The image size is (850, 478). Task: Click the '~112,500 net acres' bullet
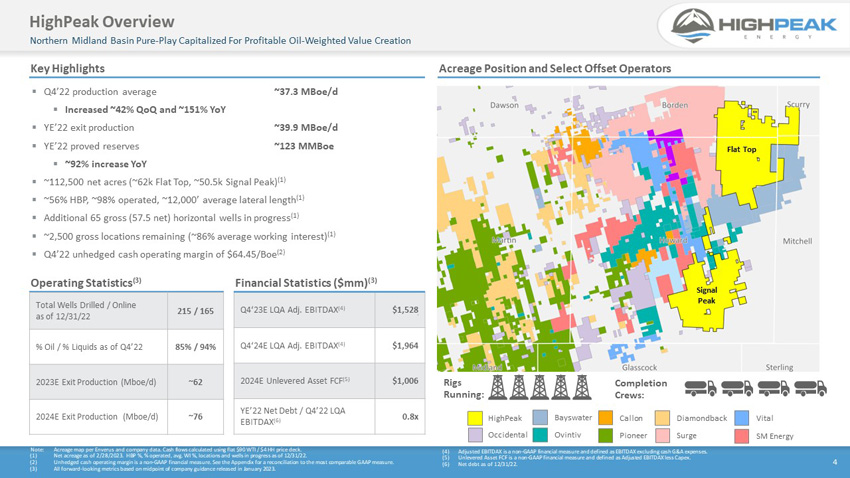164,182
